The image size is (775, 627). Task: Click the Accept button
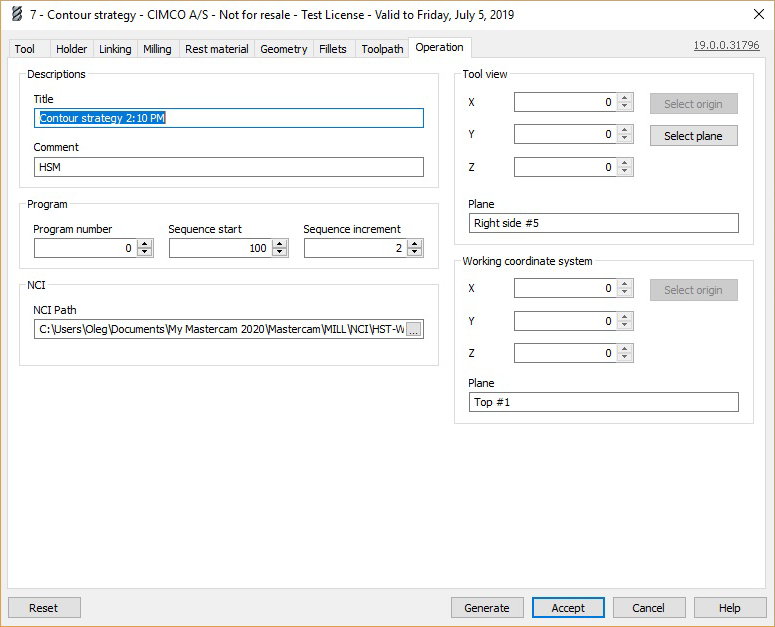[568, 608]
